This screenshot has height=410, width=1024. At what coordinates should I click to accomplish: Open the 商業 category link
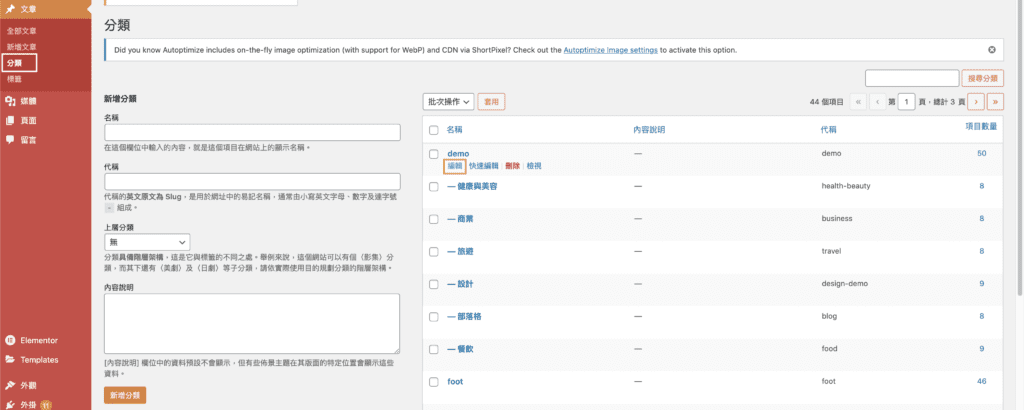click(x=460, y=219)
